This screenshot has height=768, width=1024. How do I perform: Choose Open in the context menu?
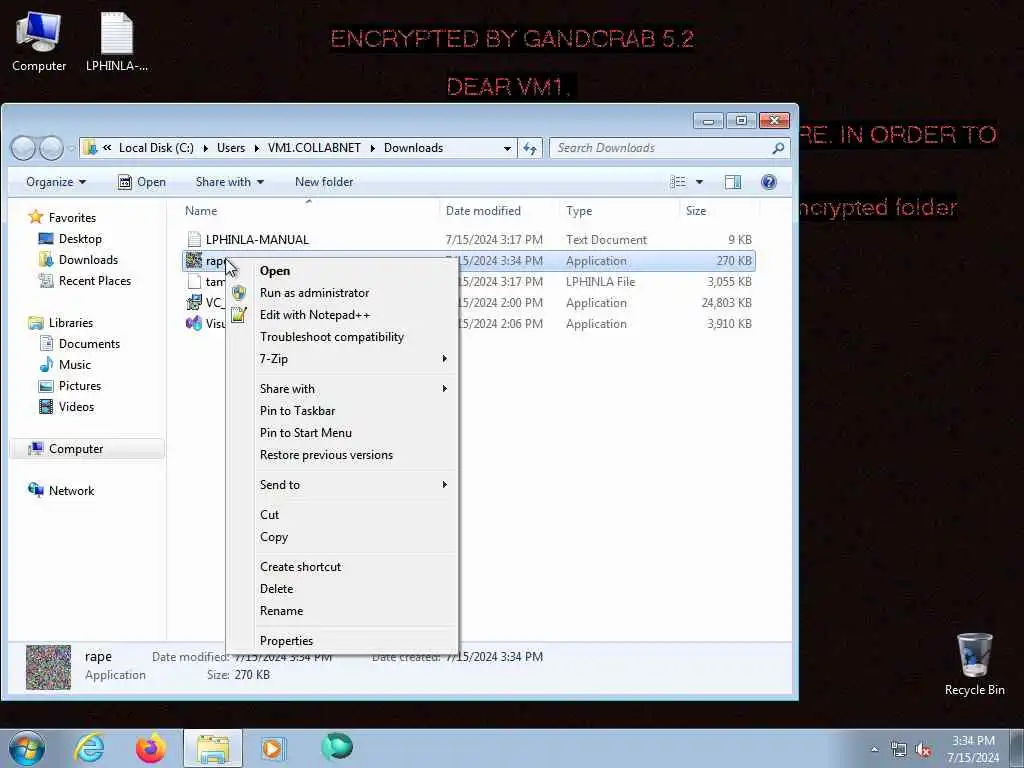[x=342, y=271]
